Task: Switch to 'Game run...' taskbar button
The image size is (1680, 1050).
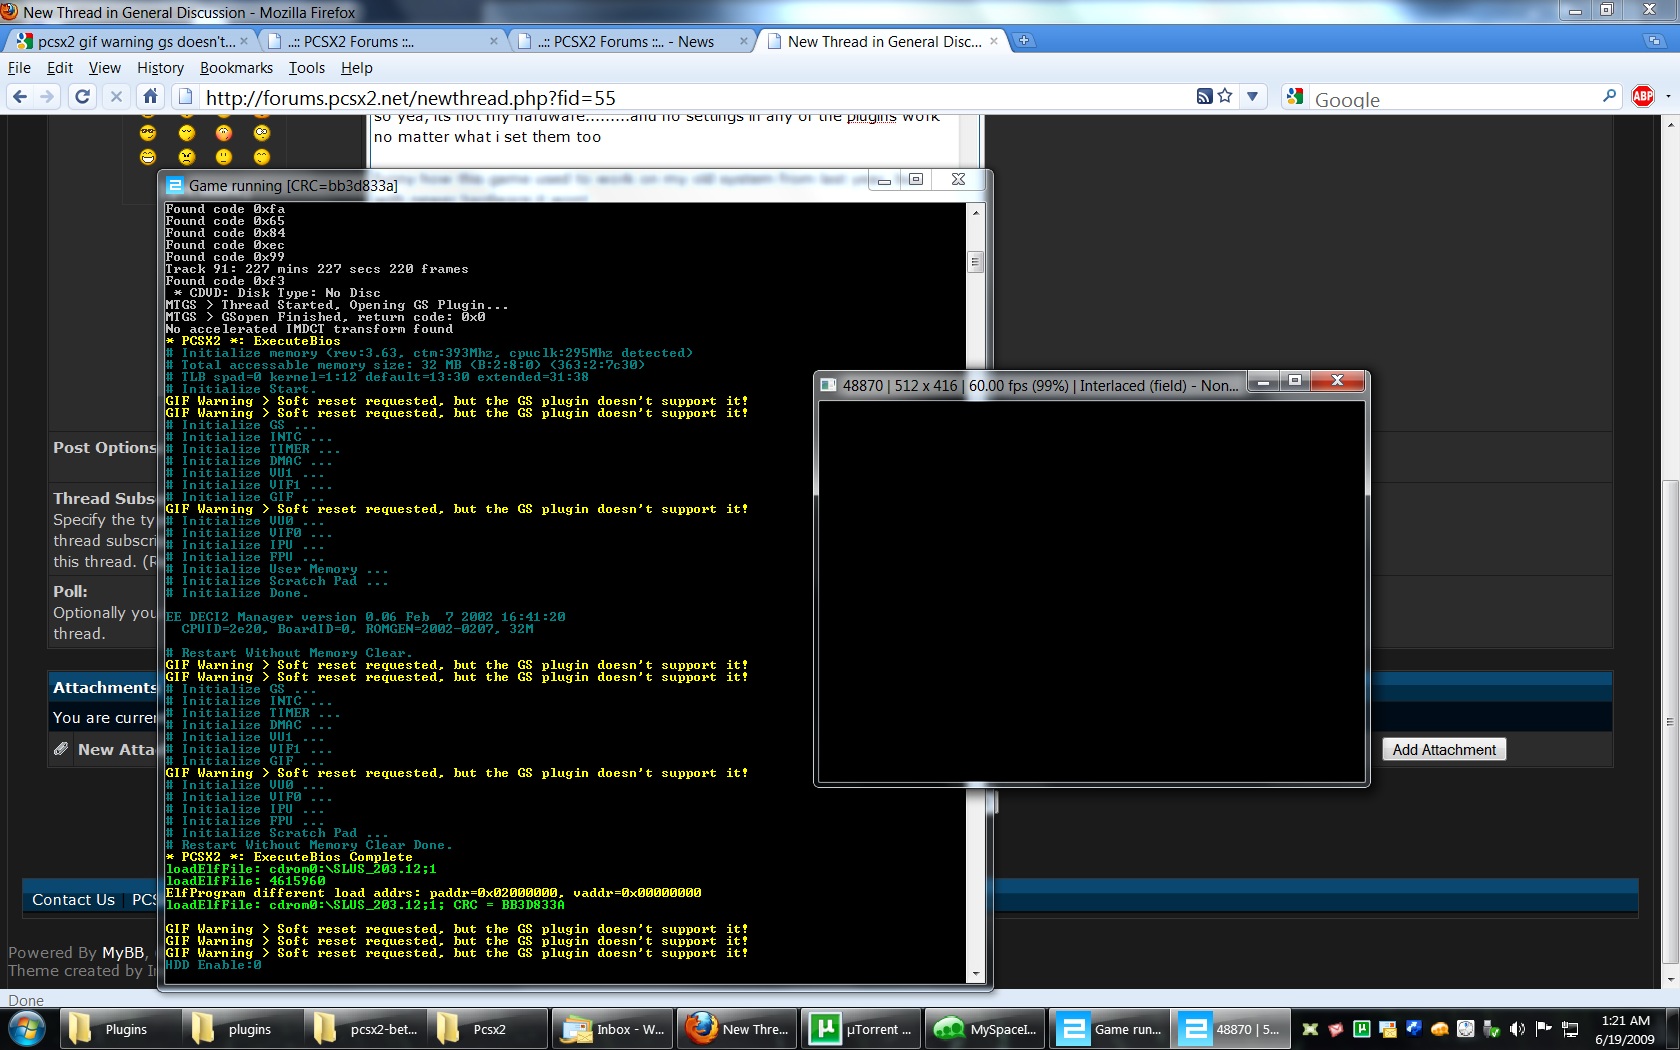Action: point(1109,1029)
